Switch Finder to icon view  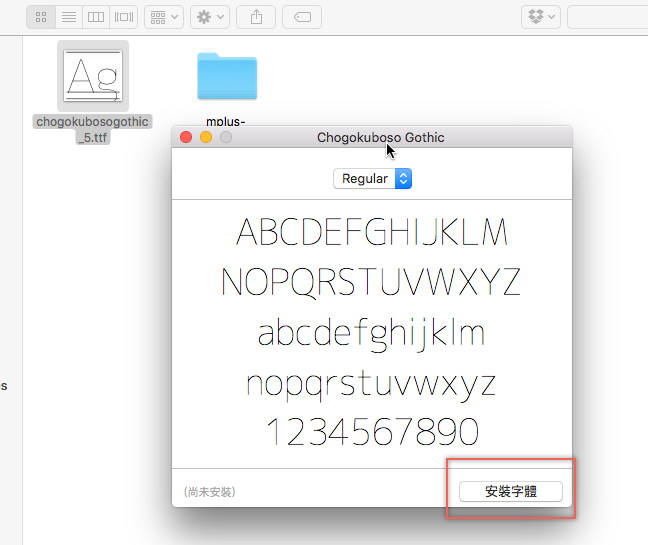(41, 17)
